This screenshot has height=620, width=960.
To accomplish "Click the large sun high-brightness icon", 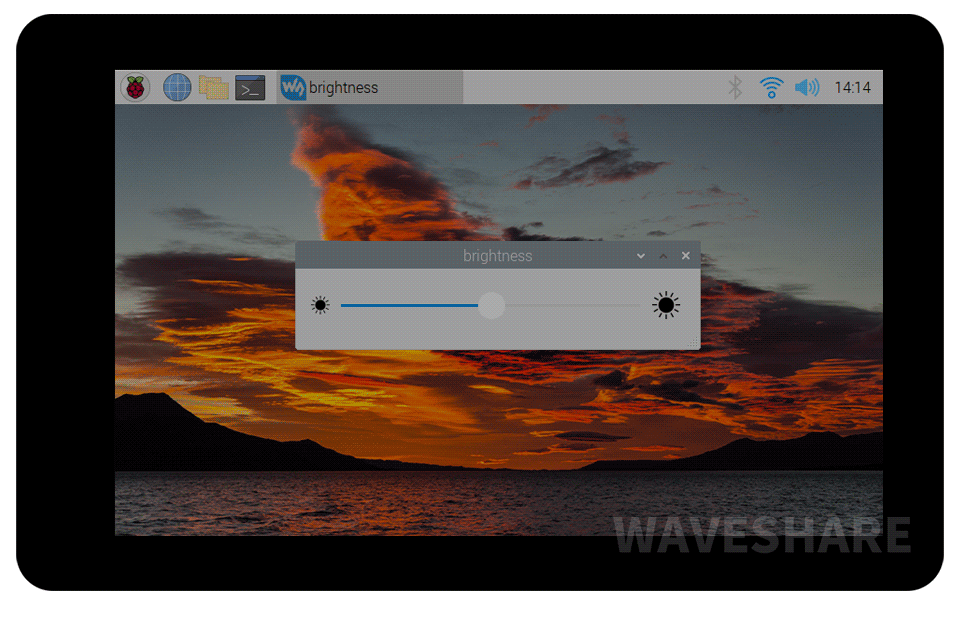I will tap(666, 306).
